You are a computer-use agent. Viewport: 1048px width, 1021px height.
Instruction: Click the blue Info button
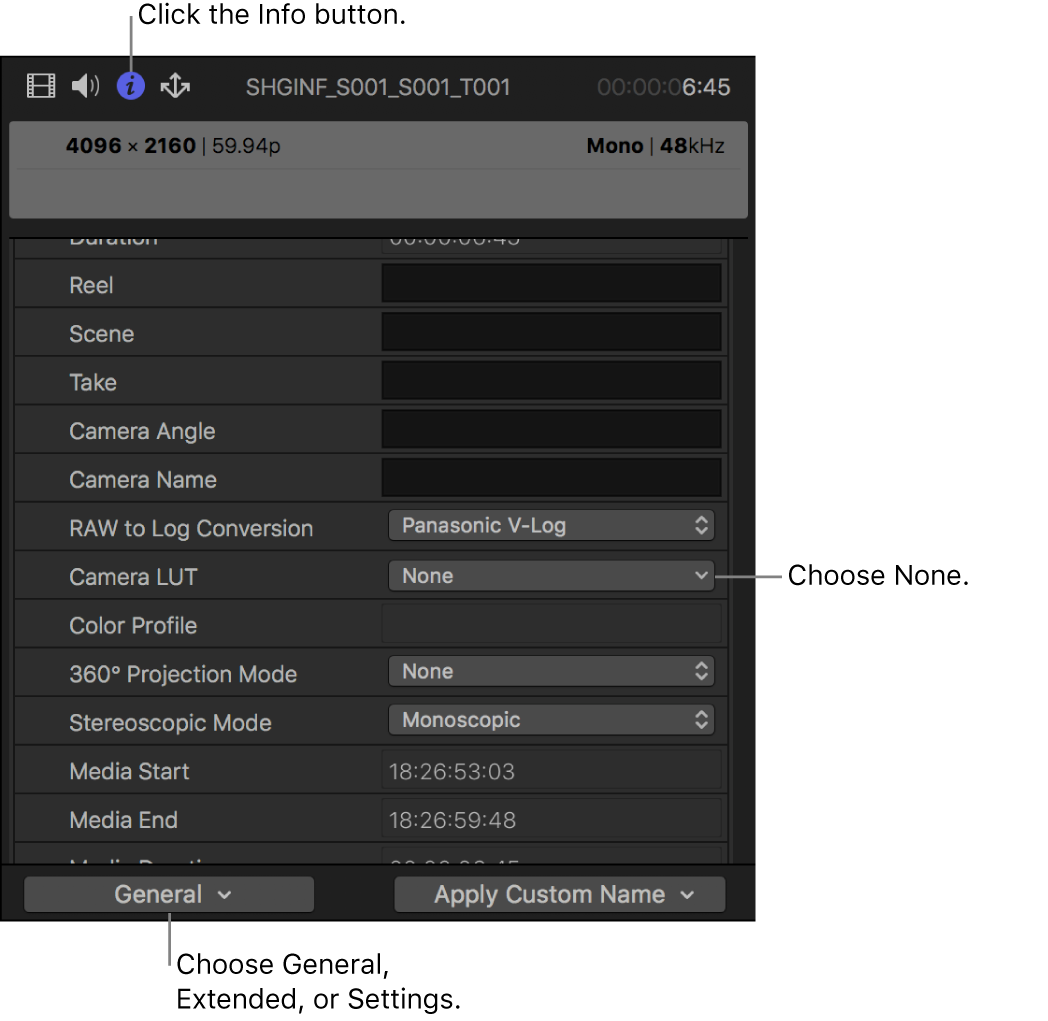(130, 87)
